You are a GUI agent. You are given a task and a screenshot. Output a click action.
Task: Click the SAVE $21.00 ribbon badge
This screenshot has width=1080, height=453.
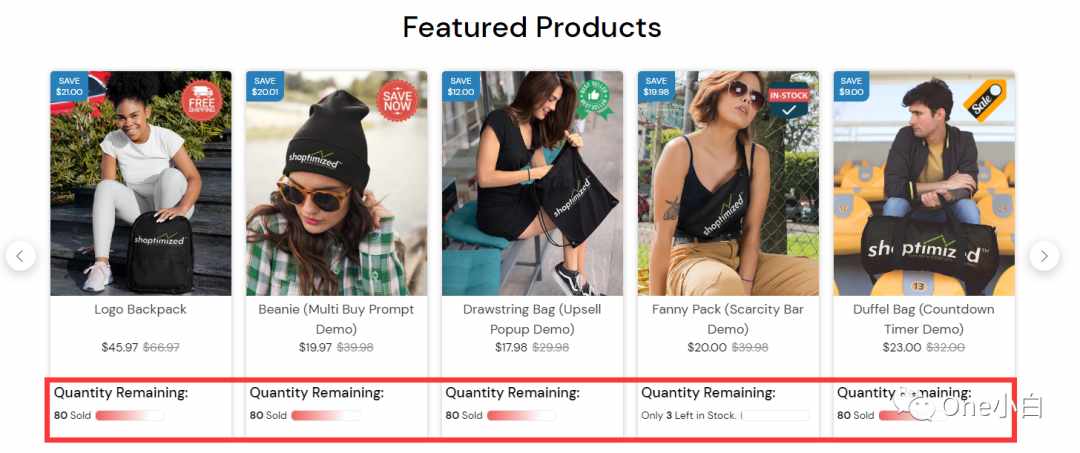70,86
